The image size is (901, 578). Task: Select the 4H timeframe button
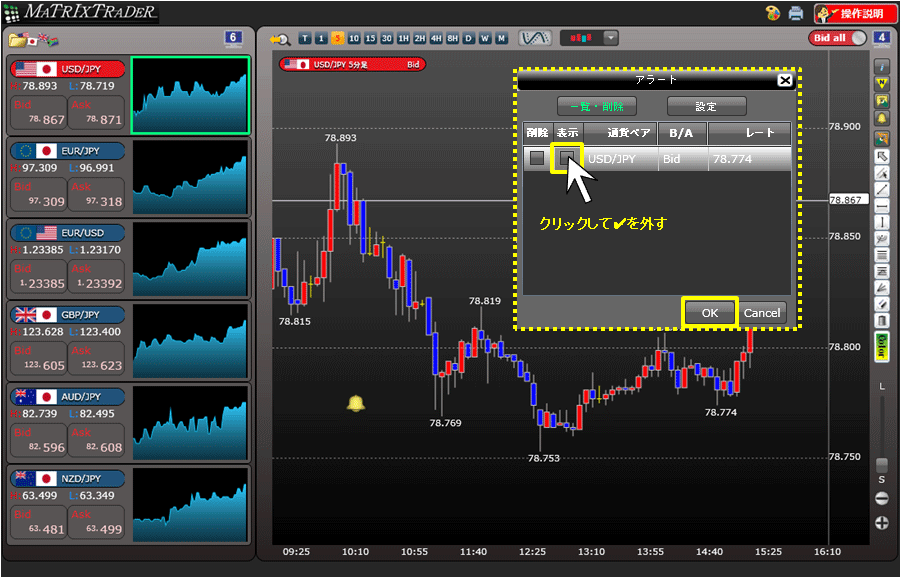[436, 38]
